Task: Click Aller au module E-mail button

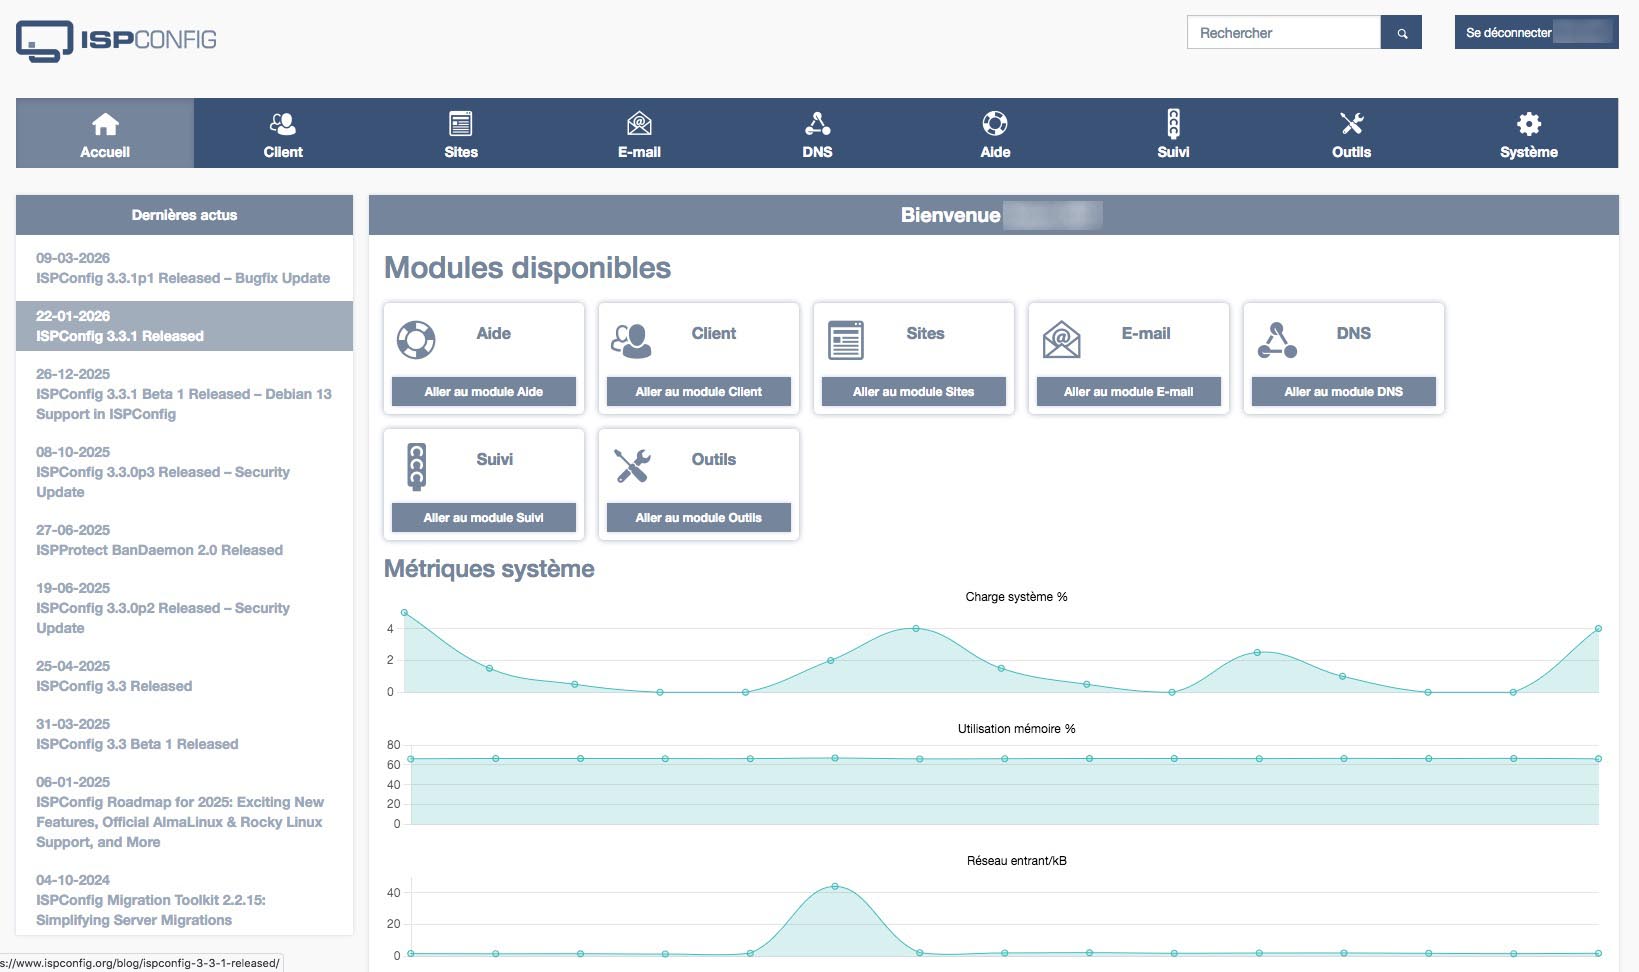Action: tap(1129, 392)
